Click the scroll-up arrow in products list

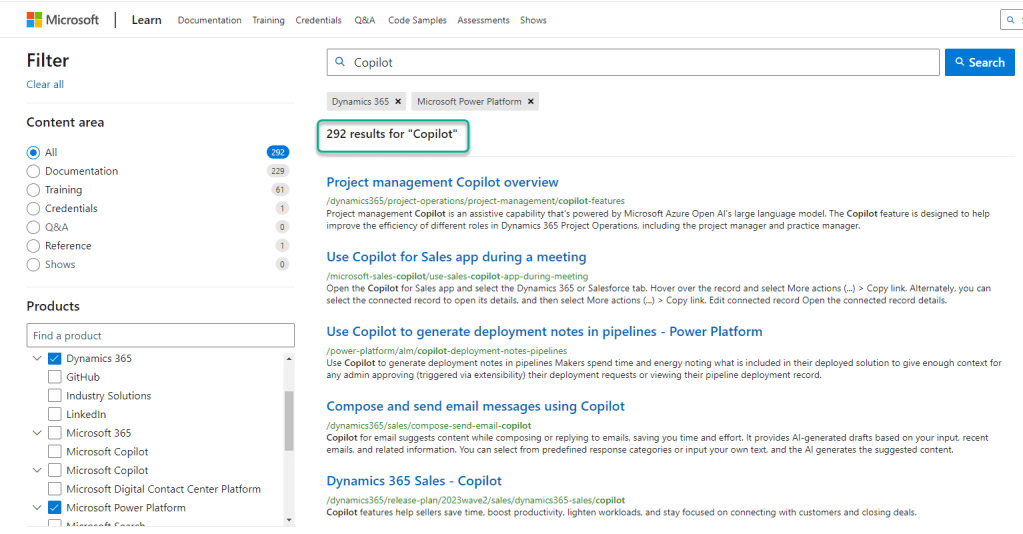pyautogui.click(x=289, y=358)
